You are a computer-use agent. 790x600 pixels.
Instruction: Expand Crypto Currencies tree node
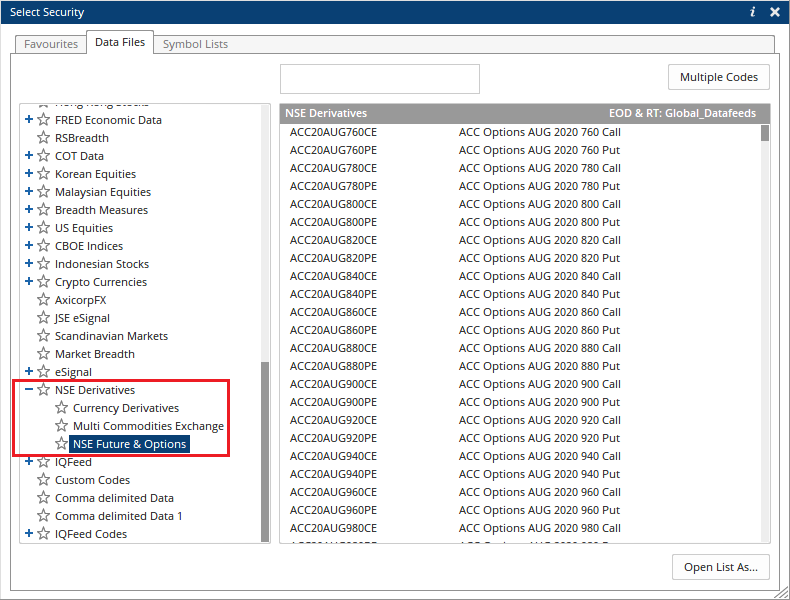coord(29,281)
